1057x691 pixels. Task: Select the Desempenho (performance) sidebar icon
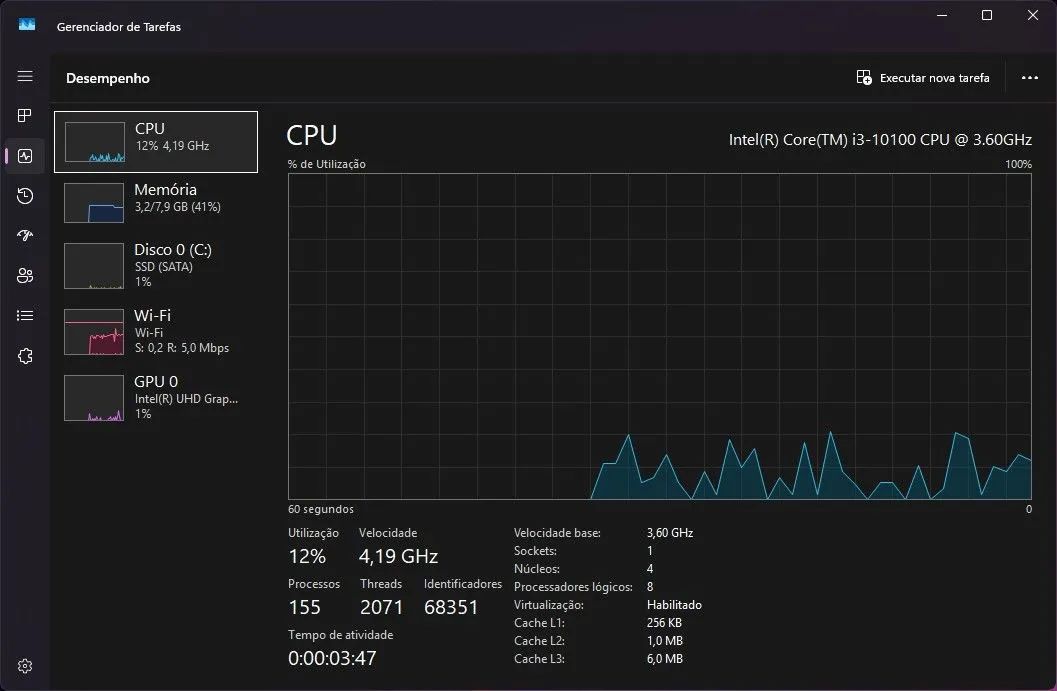coord(25,155)
